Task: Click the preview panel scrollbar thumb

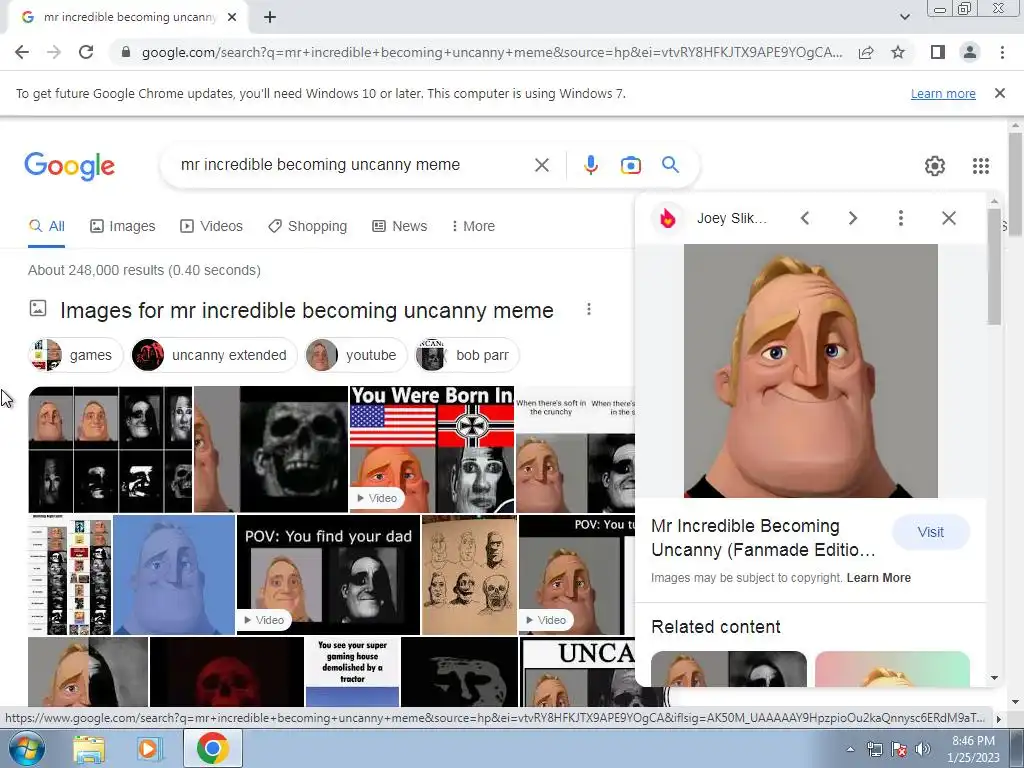Action: click(x=994, y=266)
